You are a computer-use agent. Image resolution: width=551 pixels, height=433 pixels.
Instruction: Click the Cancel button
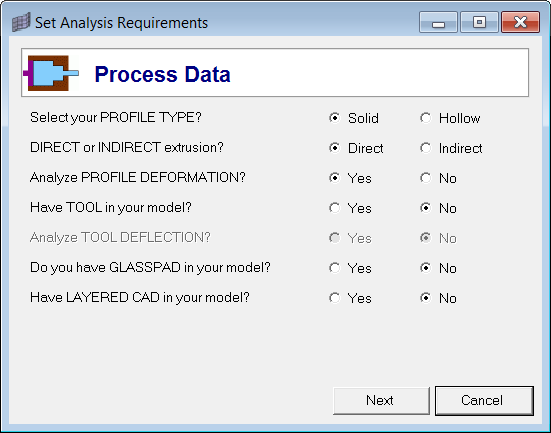coord(484,401)
